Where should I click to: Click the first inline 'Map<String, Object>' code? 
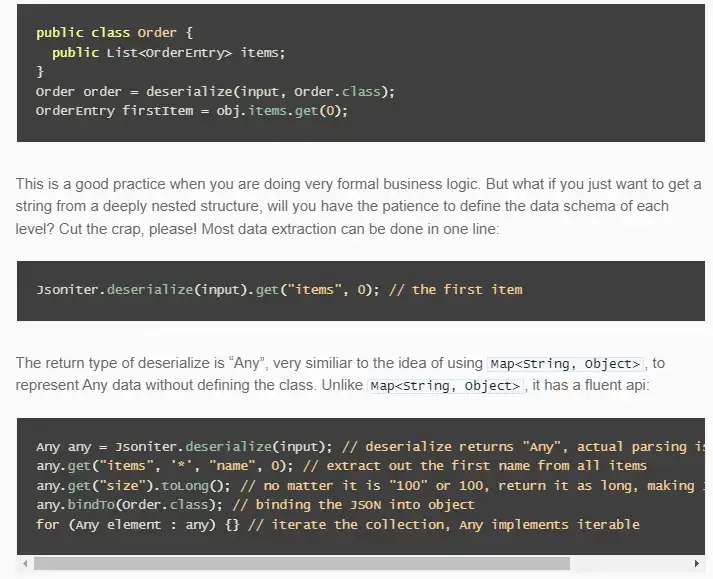point(564,364)
